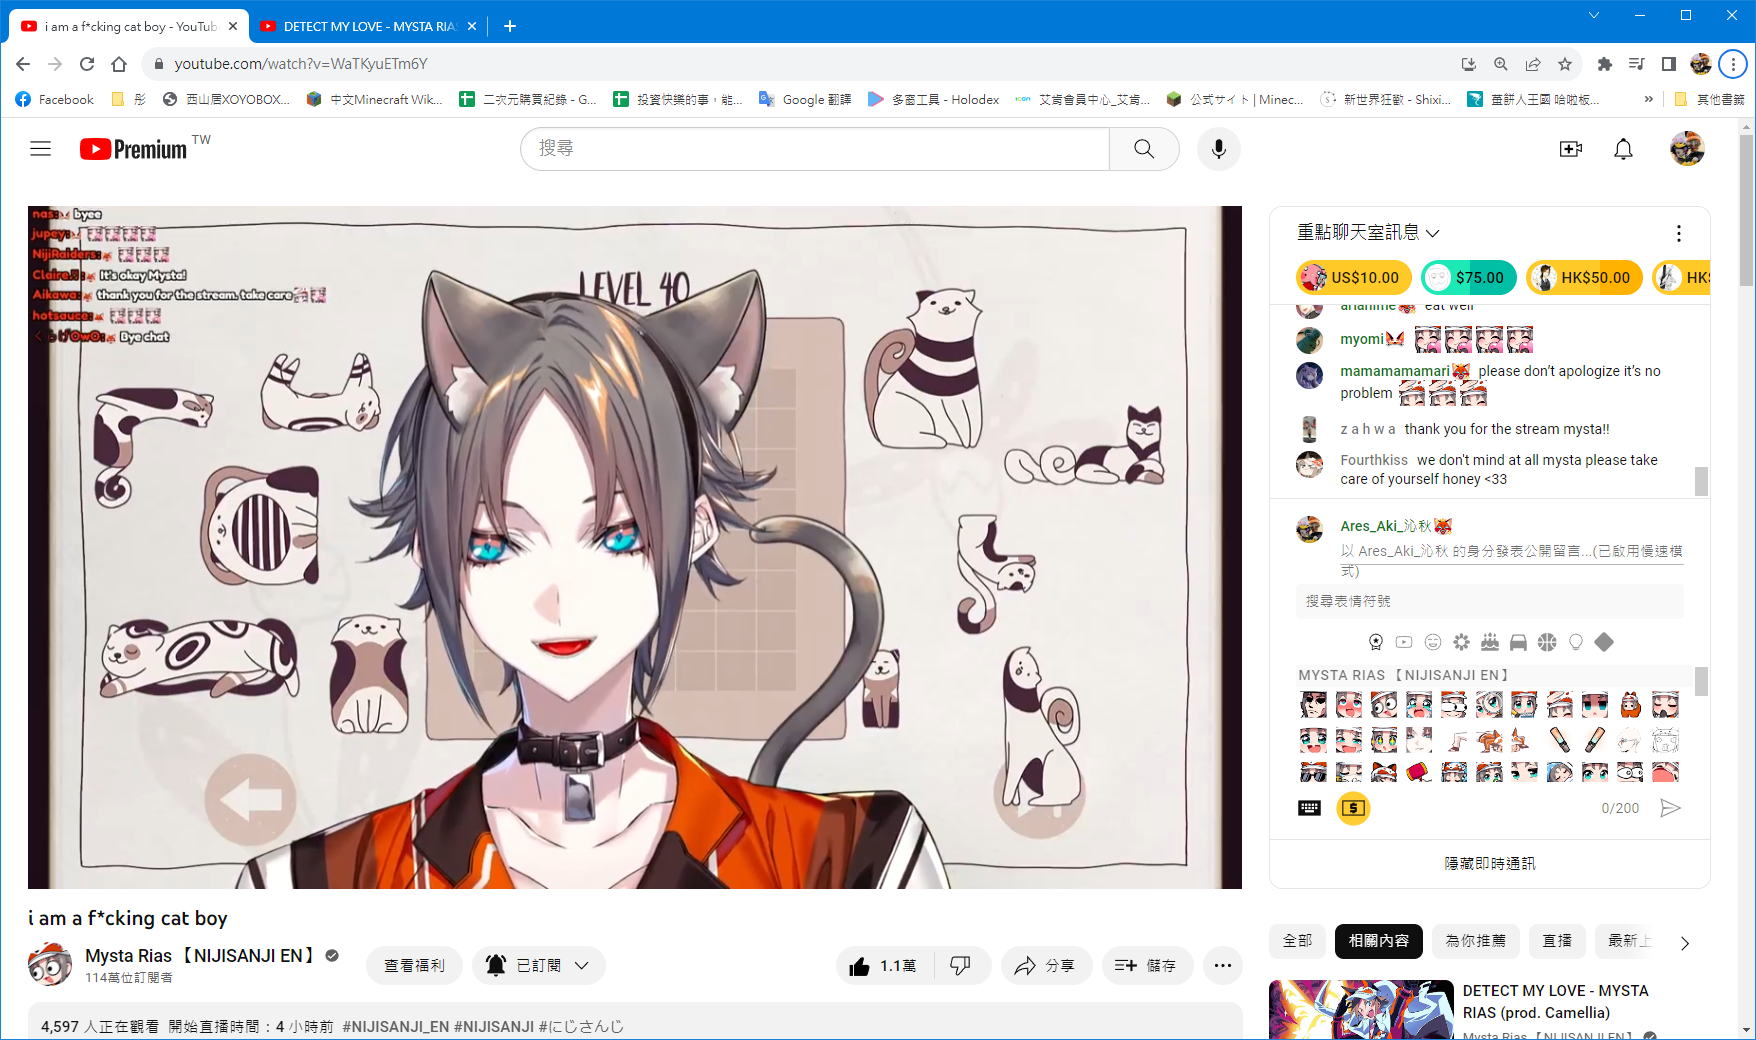Image resolution: width=1756 pixels, height=1040 pixels.
Task: Select the 為你推薦 filter chip
Action: click(1475, 941)
